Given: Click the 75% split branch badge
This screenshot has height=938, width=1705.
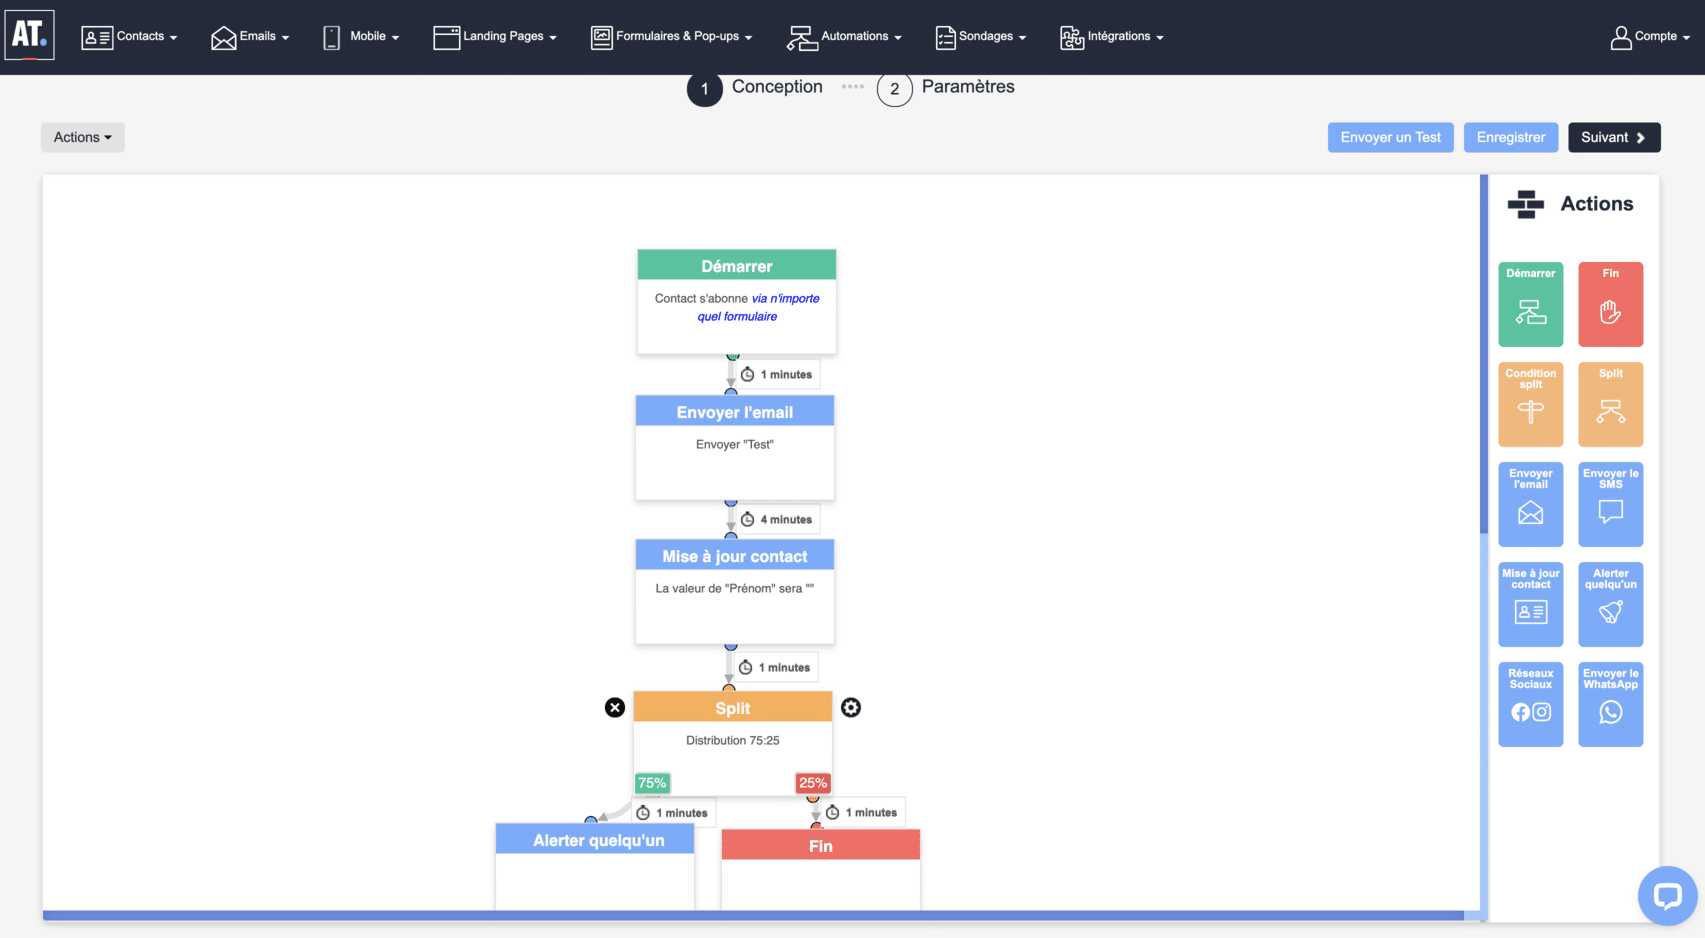Looking at the screenshot, I should [652, 783].
